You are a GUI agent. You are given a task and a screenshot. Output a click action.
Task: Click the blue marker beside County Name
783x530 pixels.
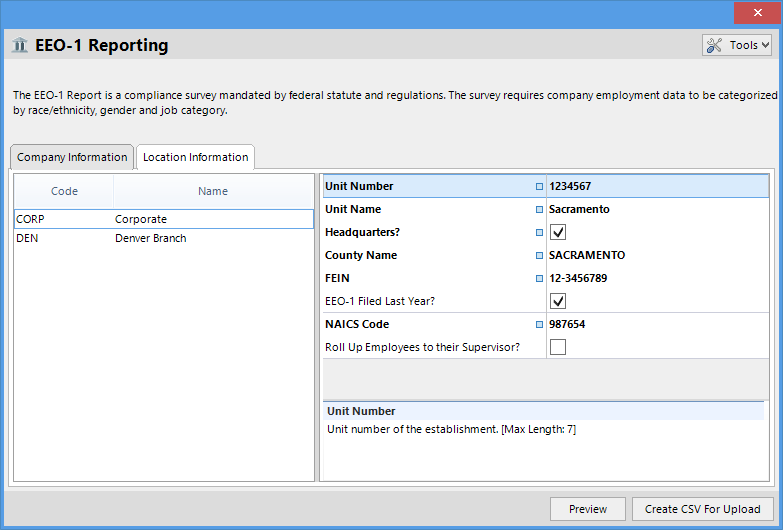pyautogui.click(x=539, y=255)
